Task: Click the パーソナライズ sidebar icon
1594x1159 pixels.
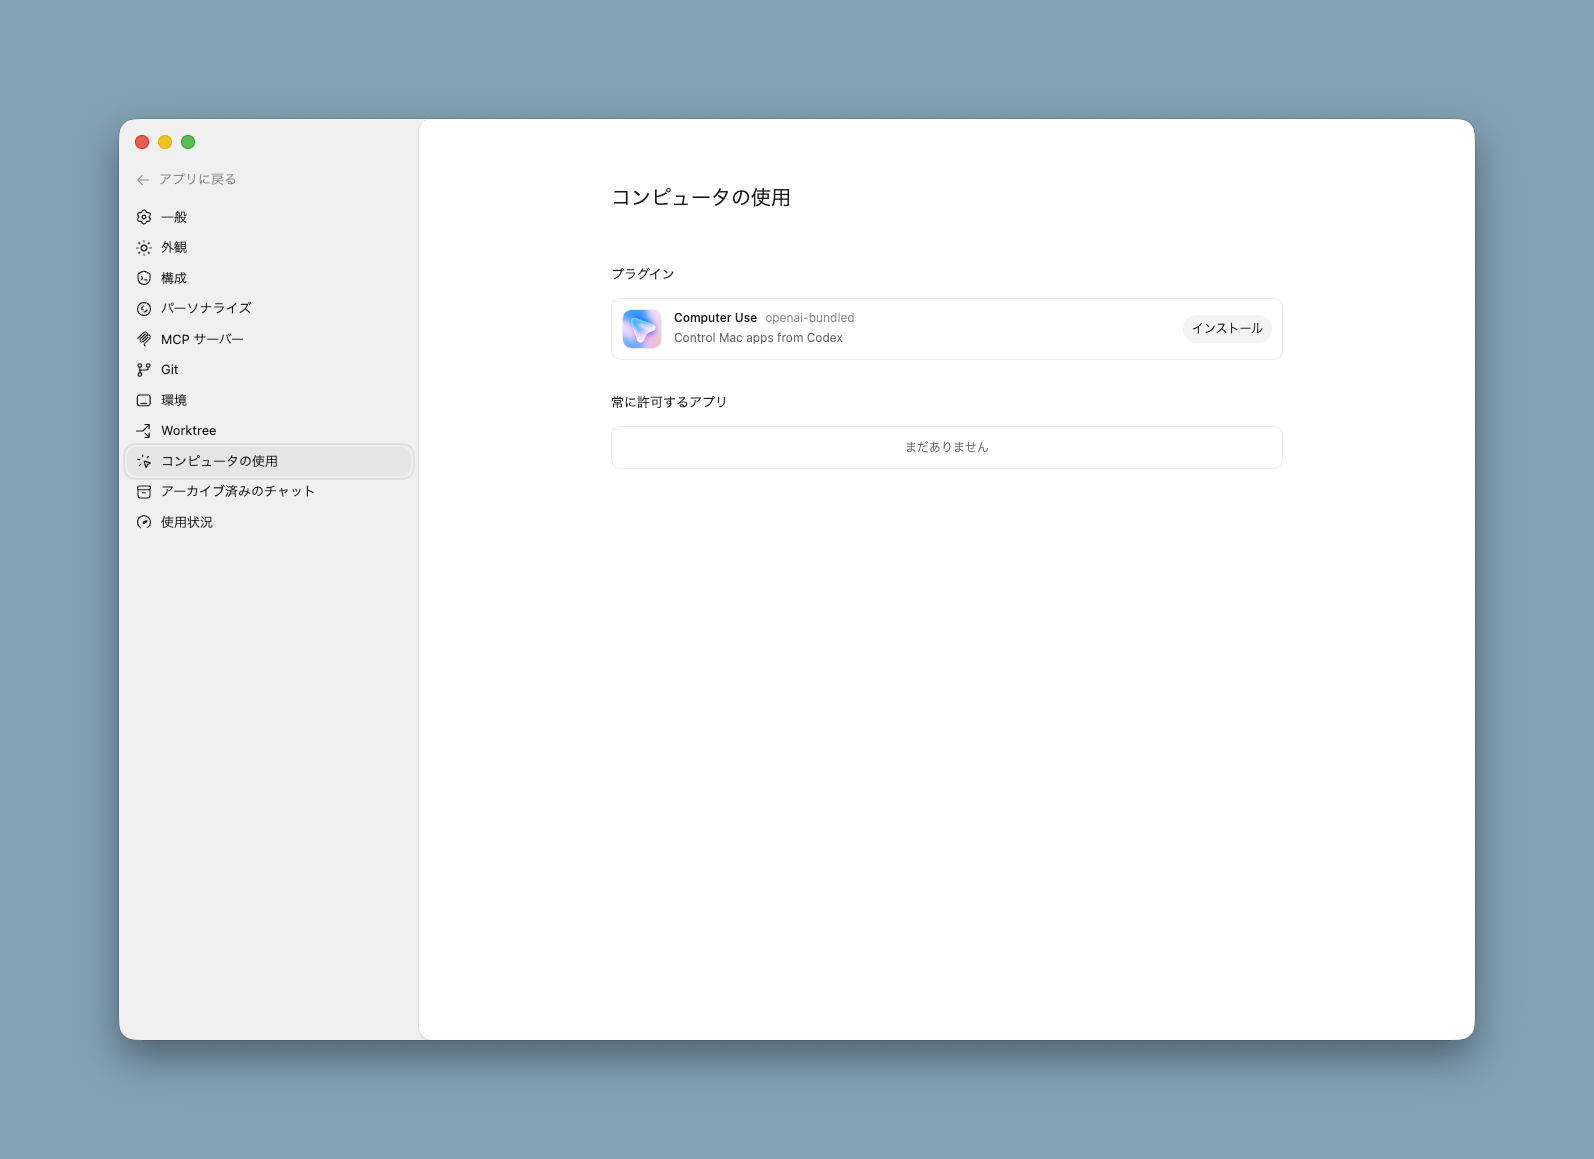Action: (144, 309)
